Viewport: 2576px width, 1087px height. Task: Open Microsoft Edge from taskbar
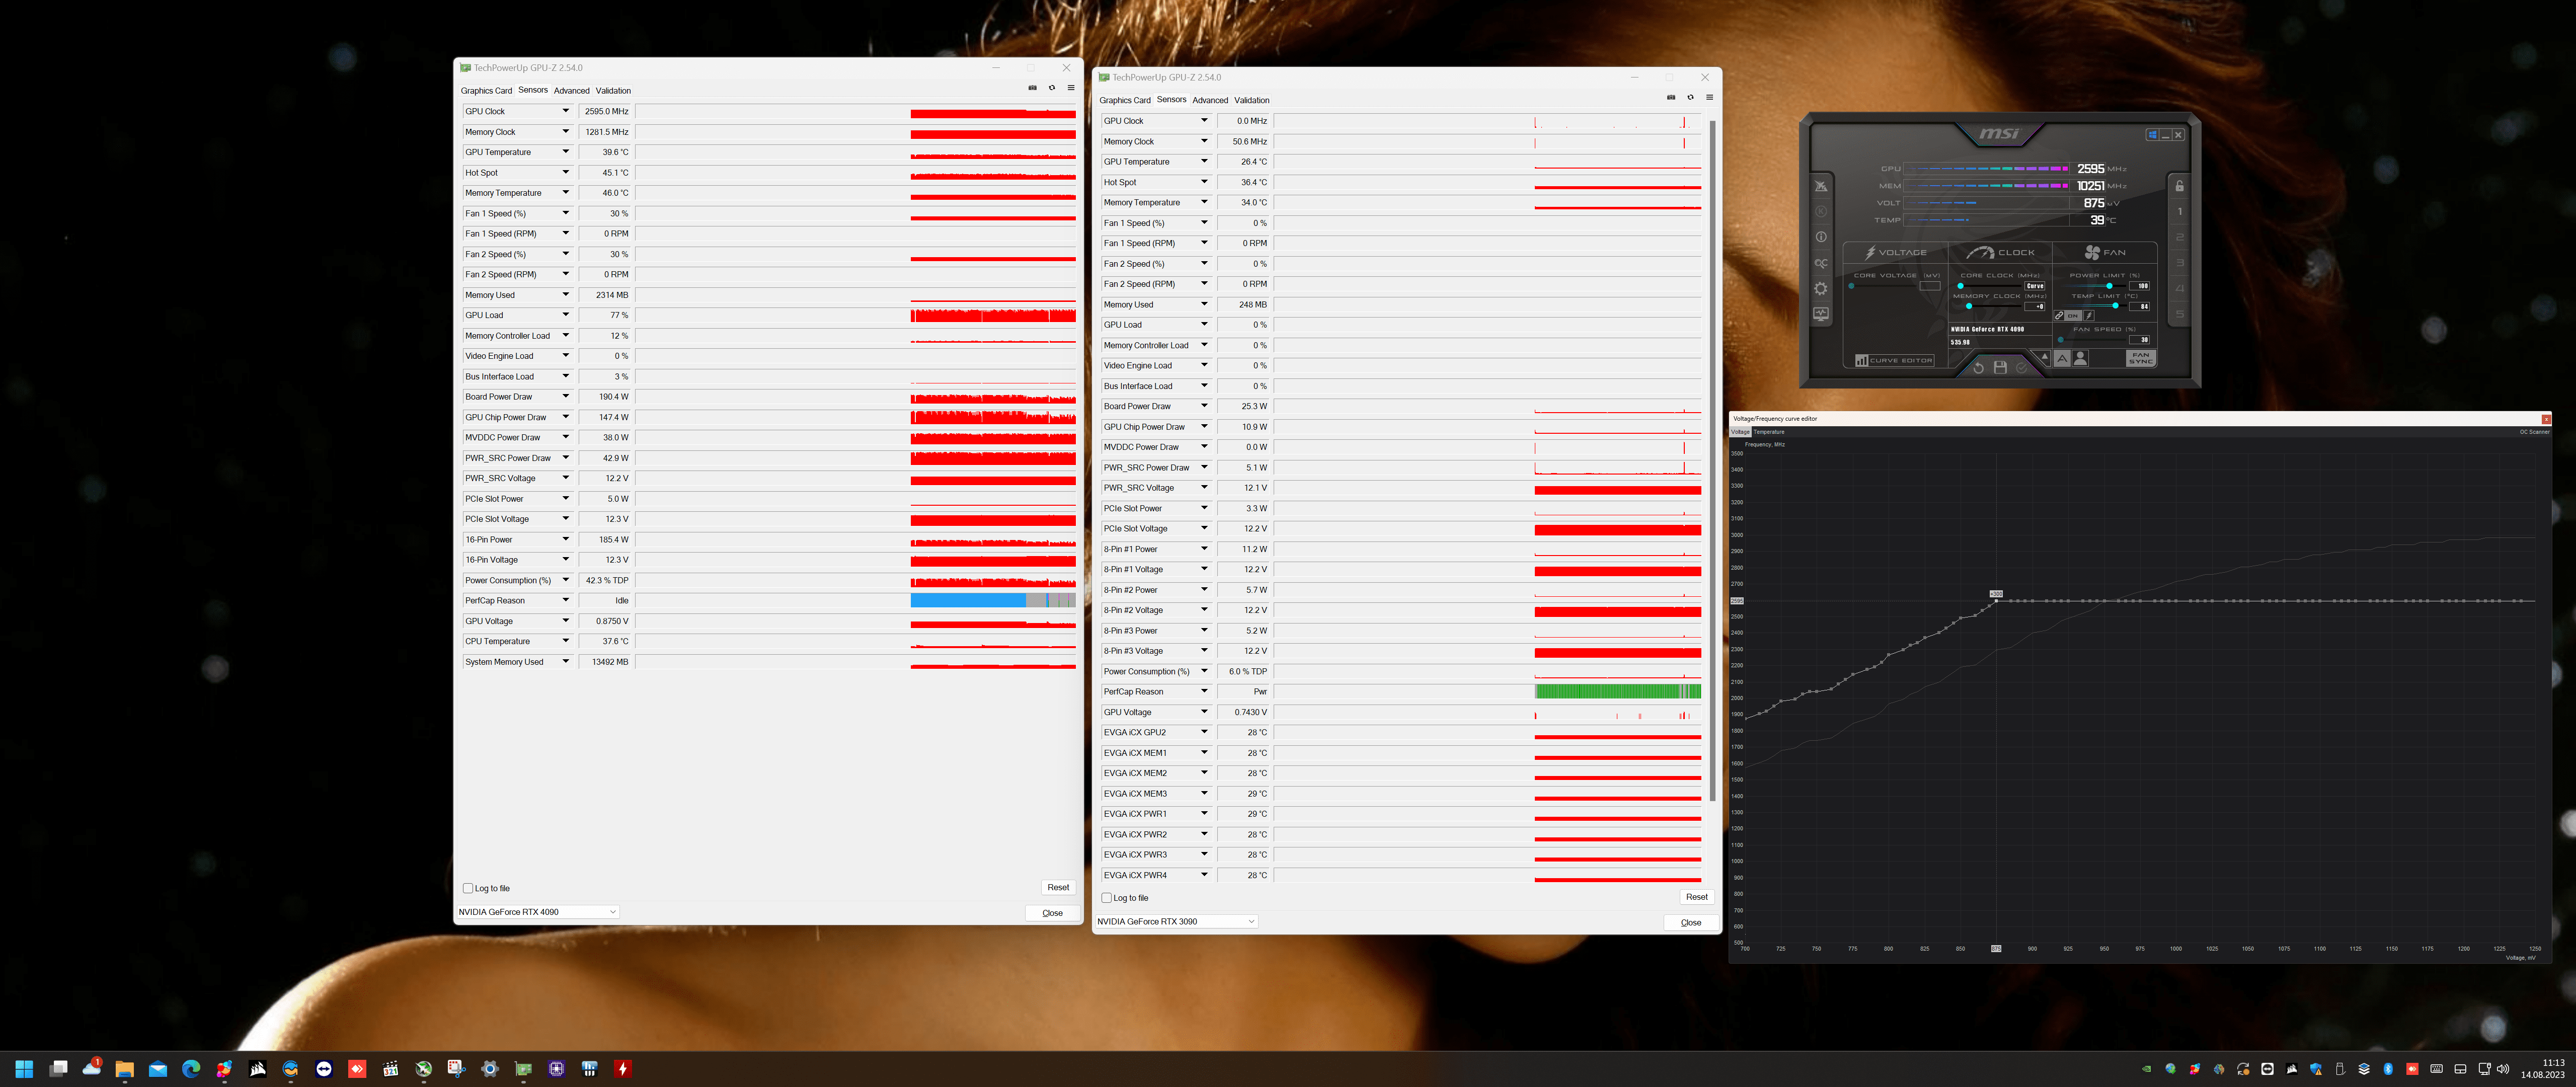click(191, 1068)
